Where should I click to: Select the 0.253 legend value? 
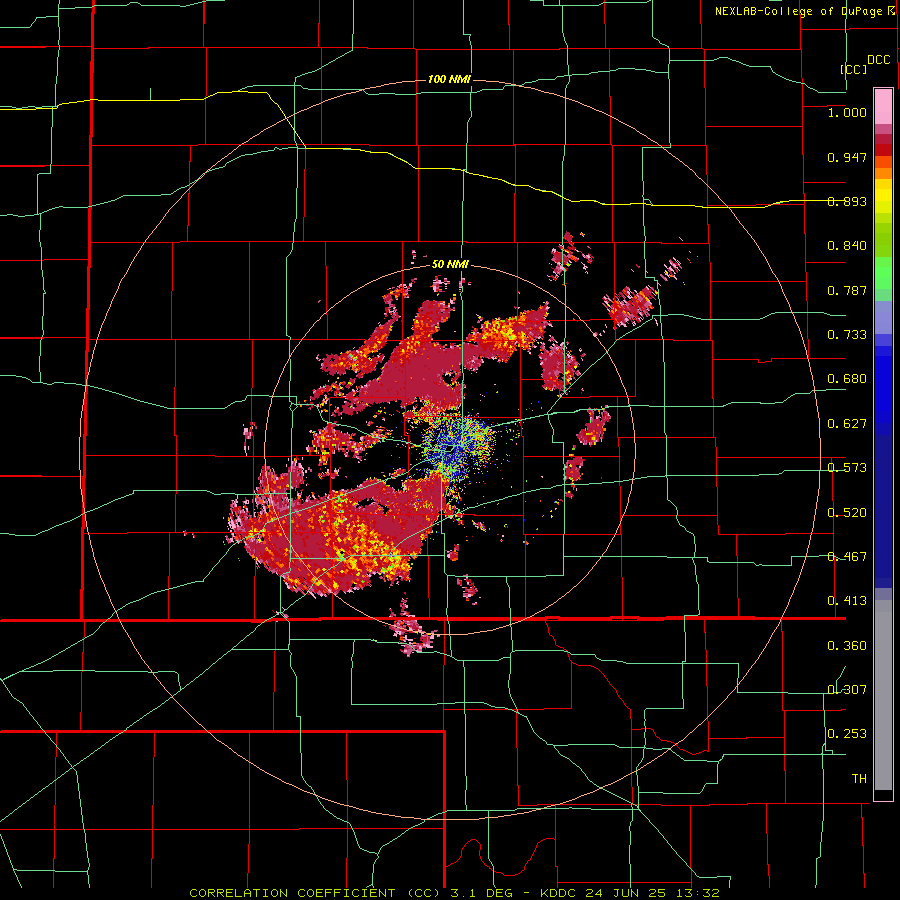coord(847,734)
